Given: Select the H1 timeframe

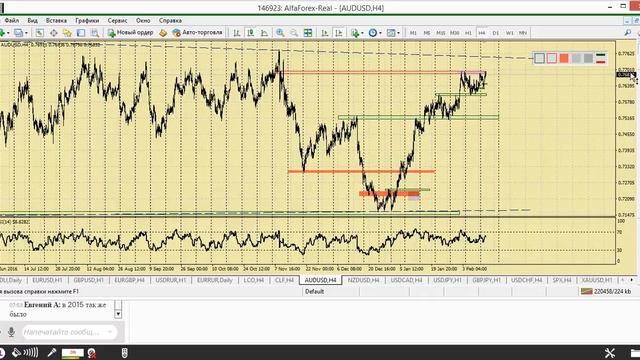Looking at the screenshot, I should tap(468, 33).
